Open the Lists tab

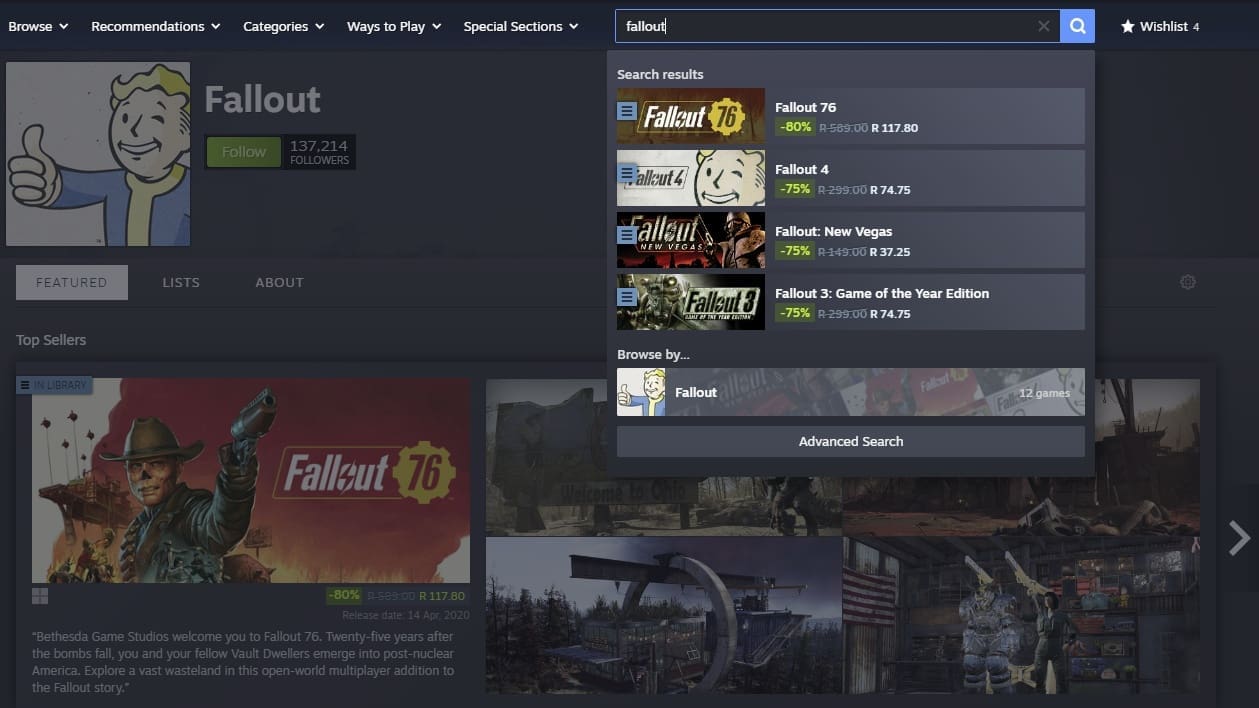[181, 282]
